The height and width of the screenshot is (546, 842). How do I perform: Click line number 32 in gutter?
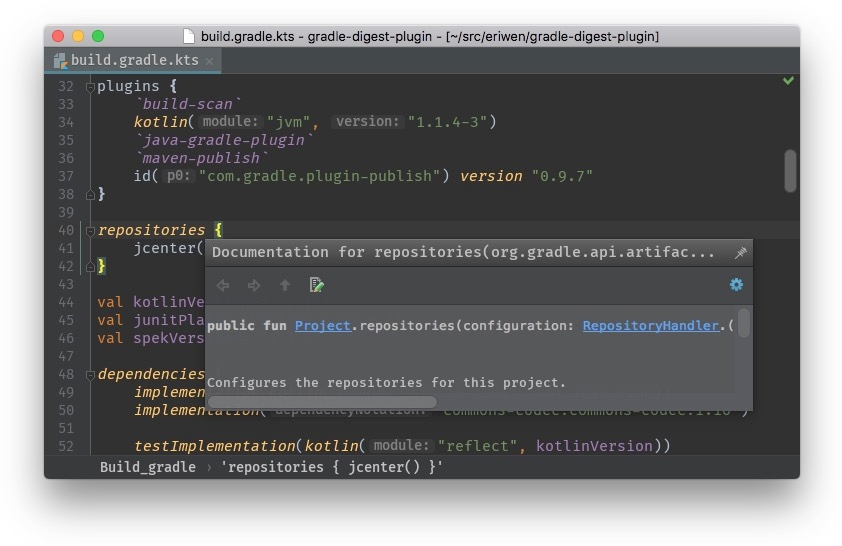[66, 86]
